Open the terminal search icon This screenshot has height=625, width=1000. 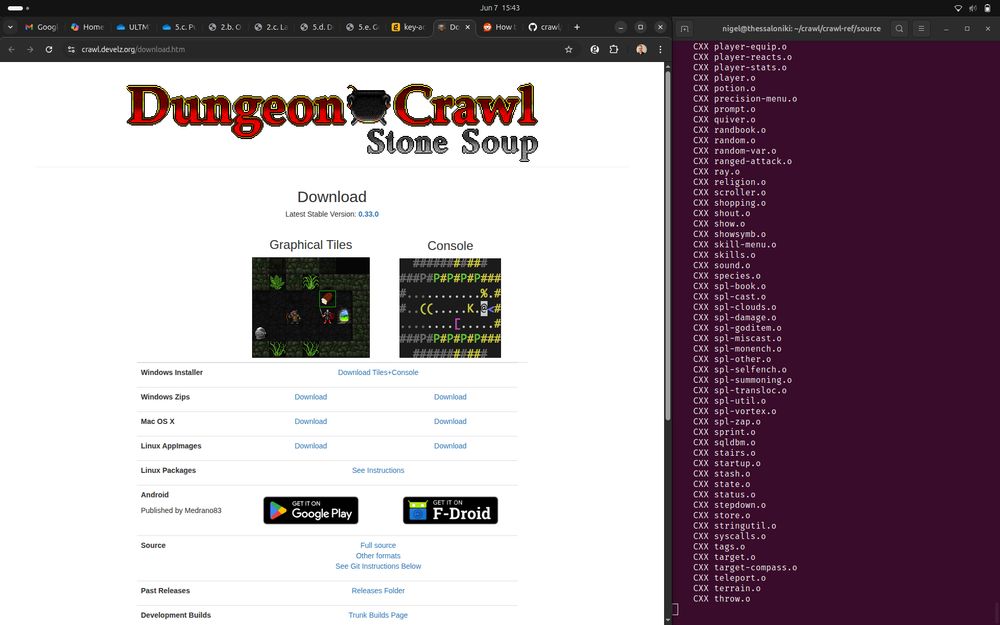899,28
